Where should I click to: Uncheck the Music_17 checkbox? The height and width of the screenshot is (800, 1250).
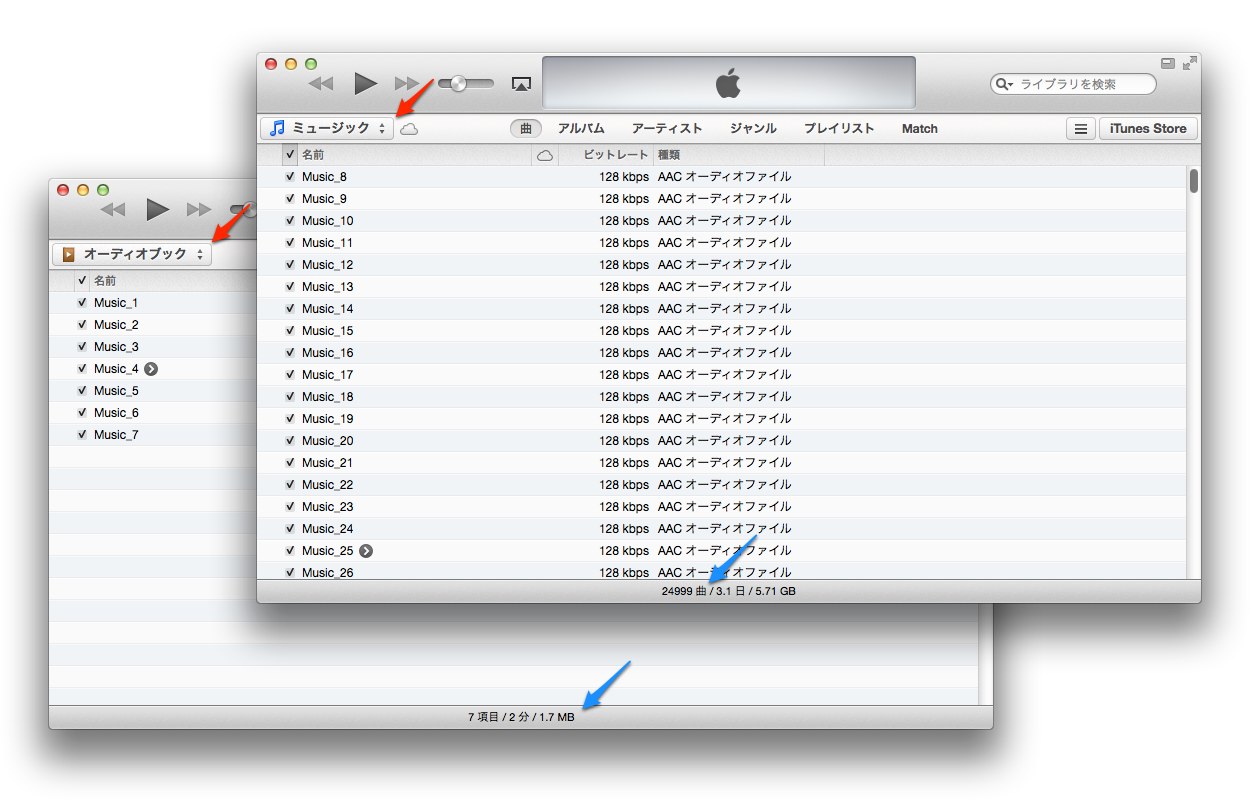[x=290, y=375]
